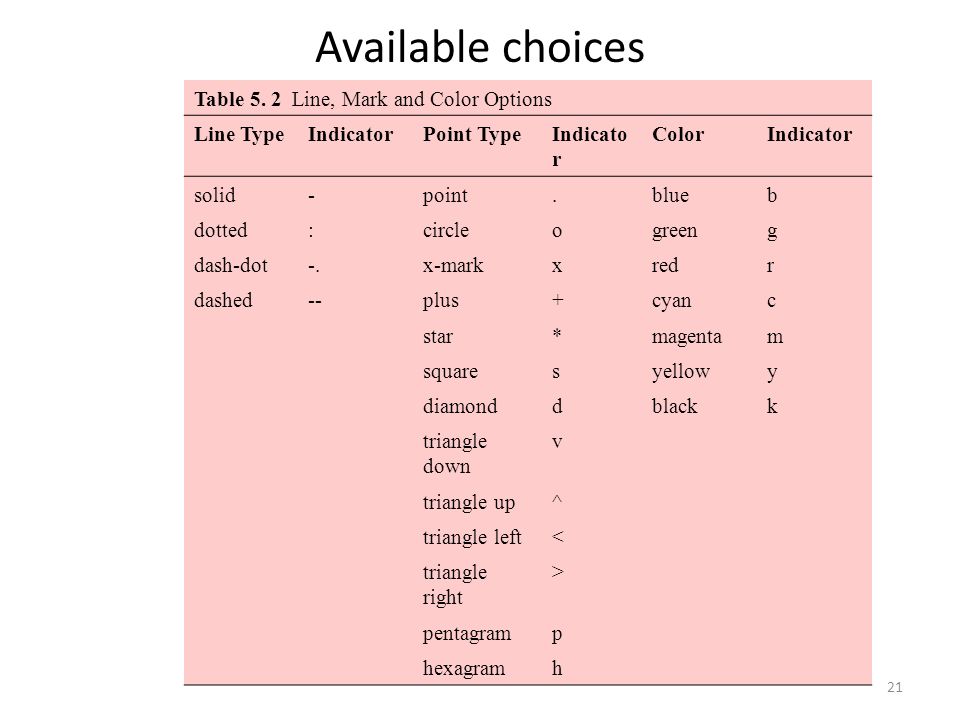Image resolution: width=960 pixels, height=720 pixels.
Task: Click the '+' plus indicator symbol
Action: (x=557, y=300)
